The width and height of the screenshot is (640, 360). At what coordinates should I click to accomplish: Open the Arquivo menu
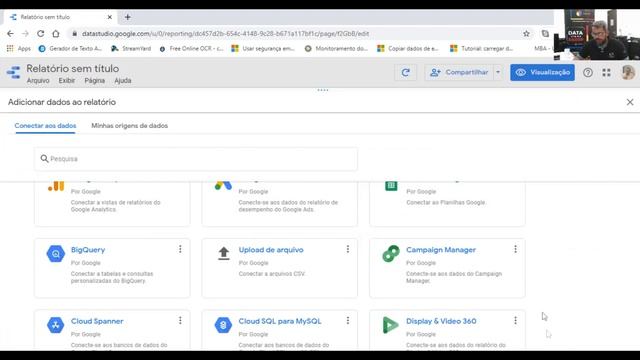pos(38,80)
